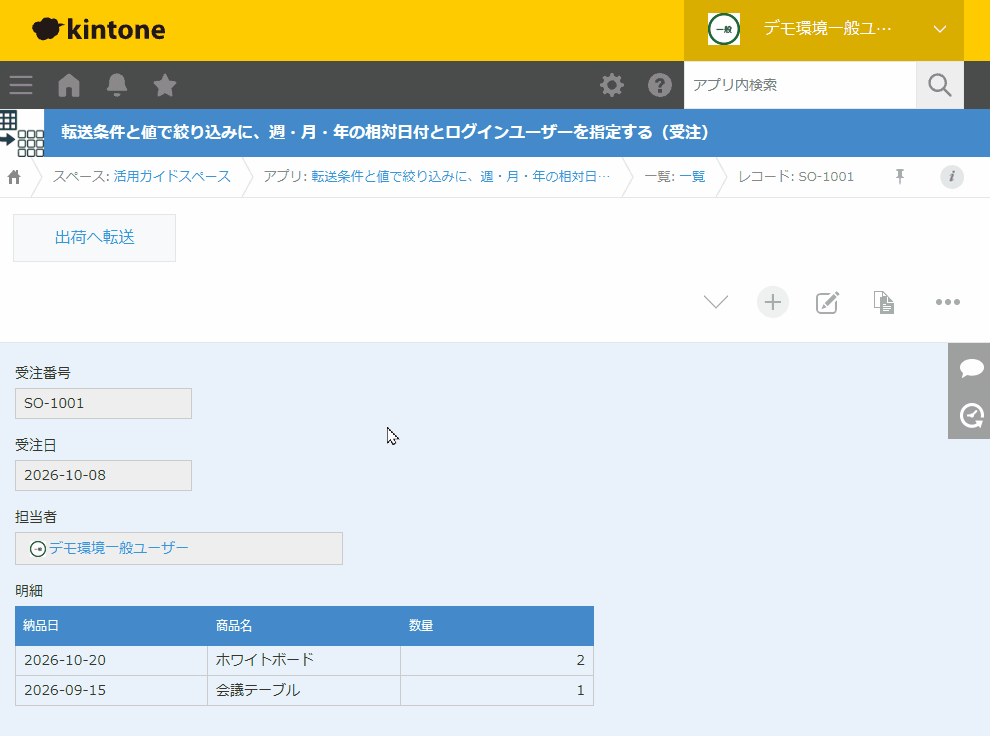Click the user avatar in header

(724, 29)
